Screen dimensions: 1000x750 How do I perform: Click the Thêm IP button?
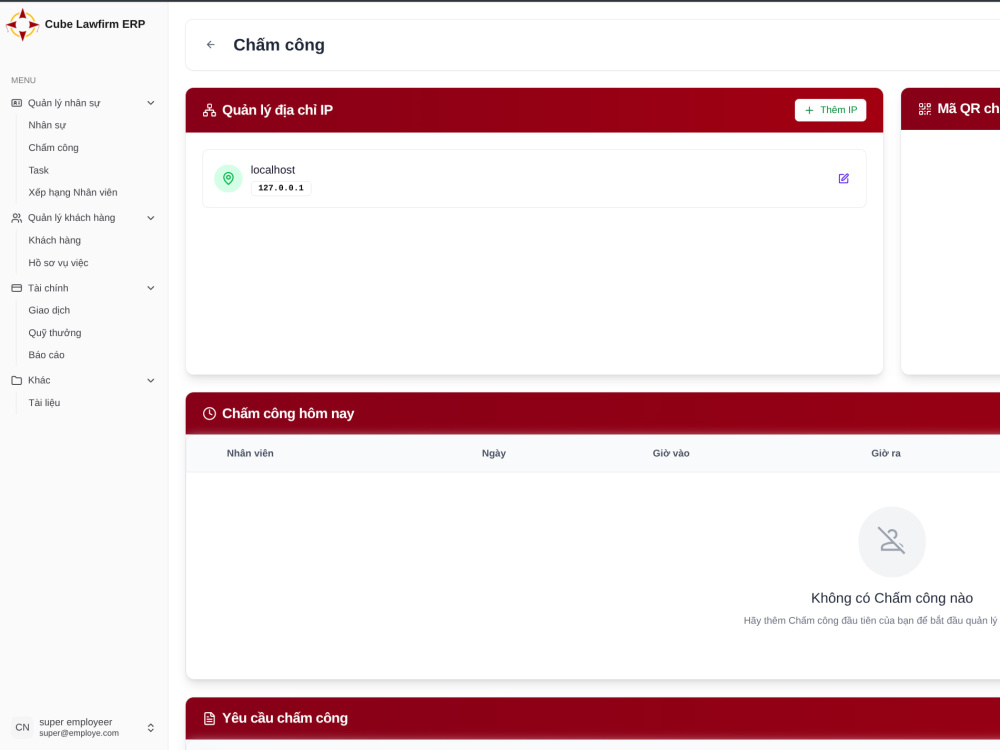coord(830,110)
